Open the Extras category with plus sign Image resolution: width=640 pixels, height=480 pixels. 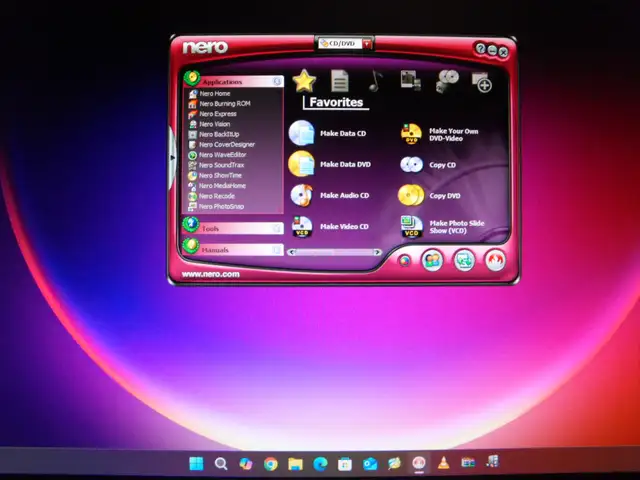[x=482, y=82]
